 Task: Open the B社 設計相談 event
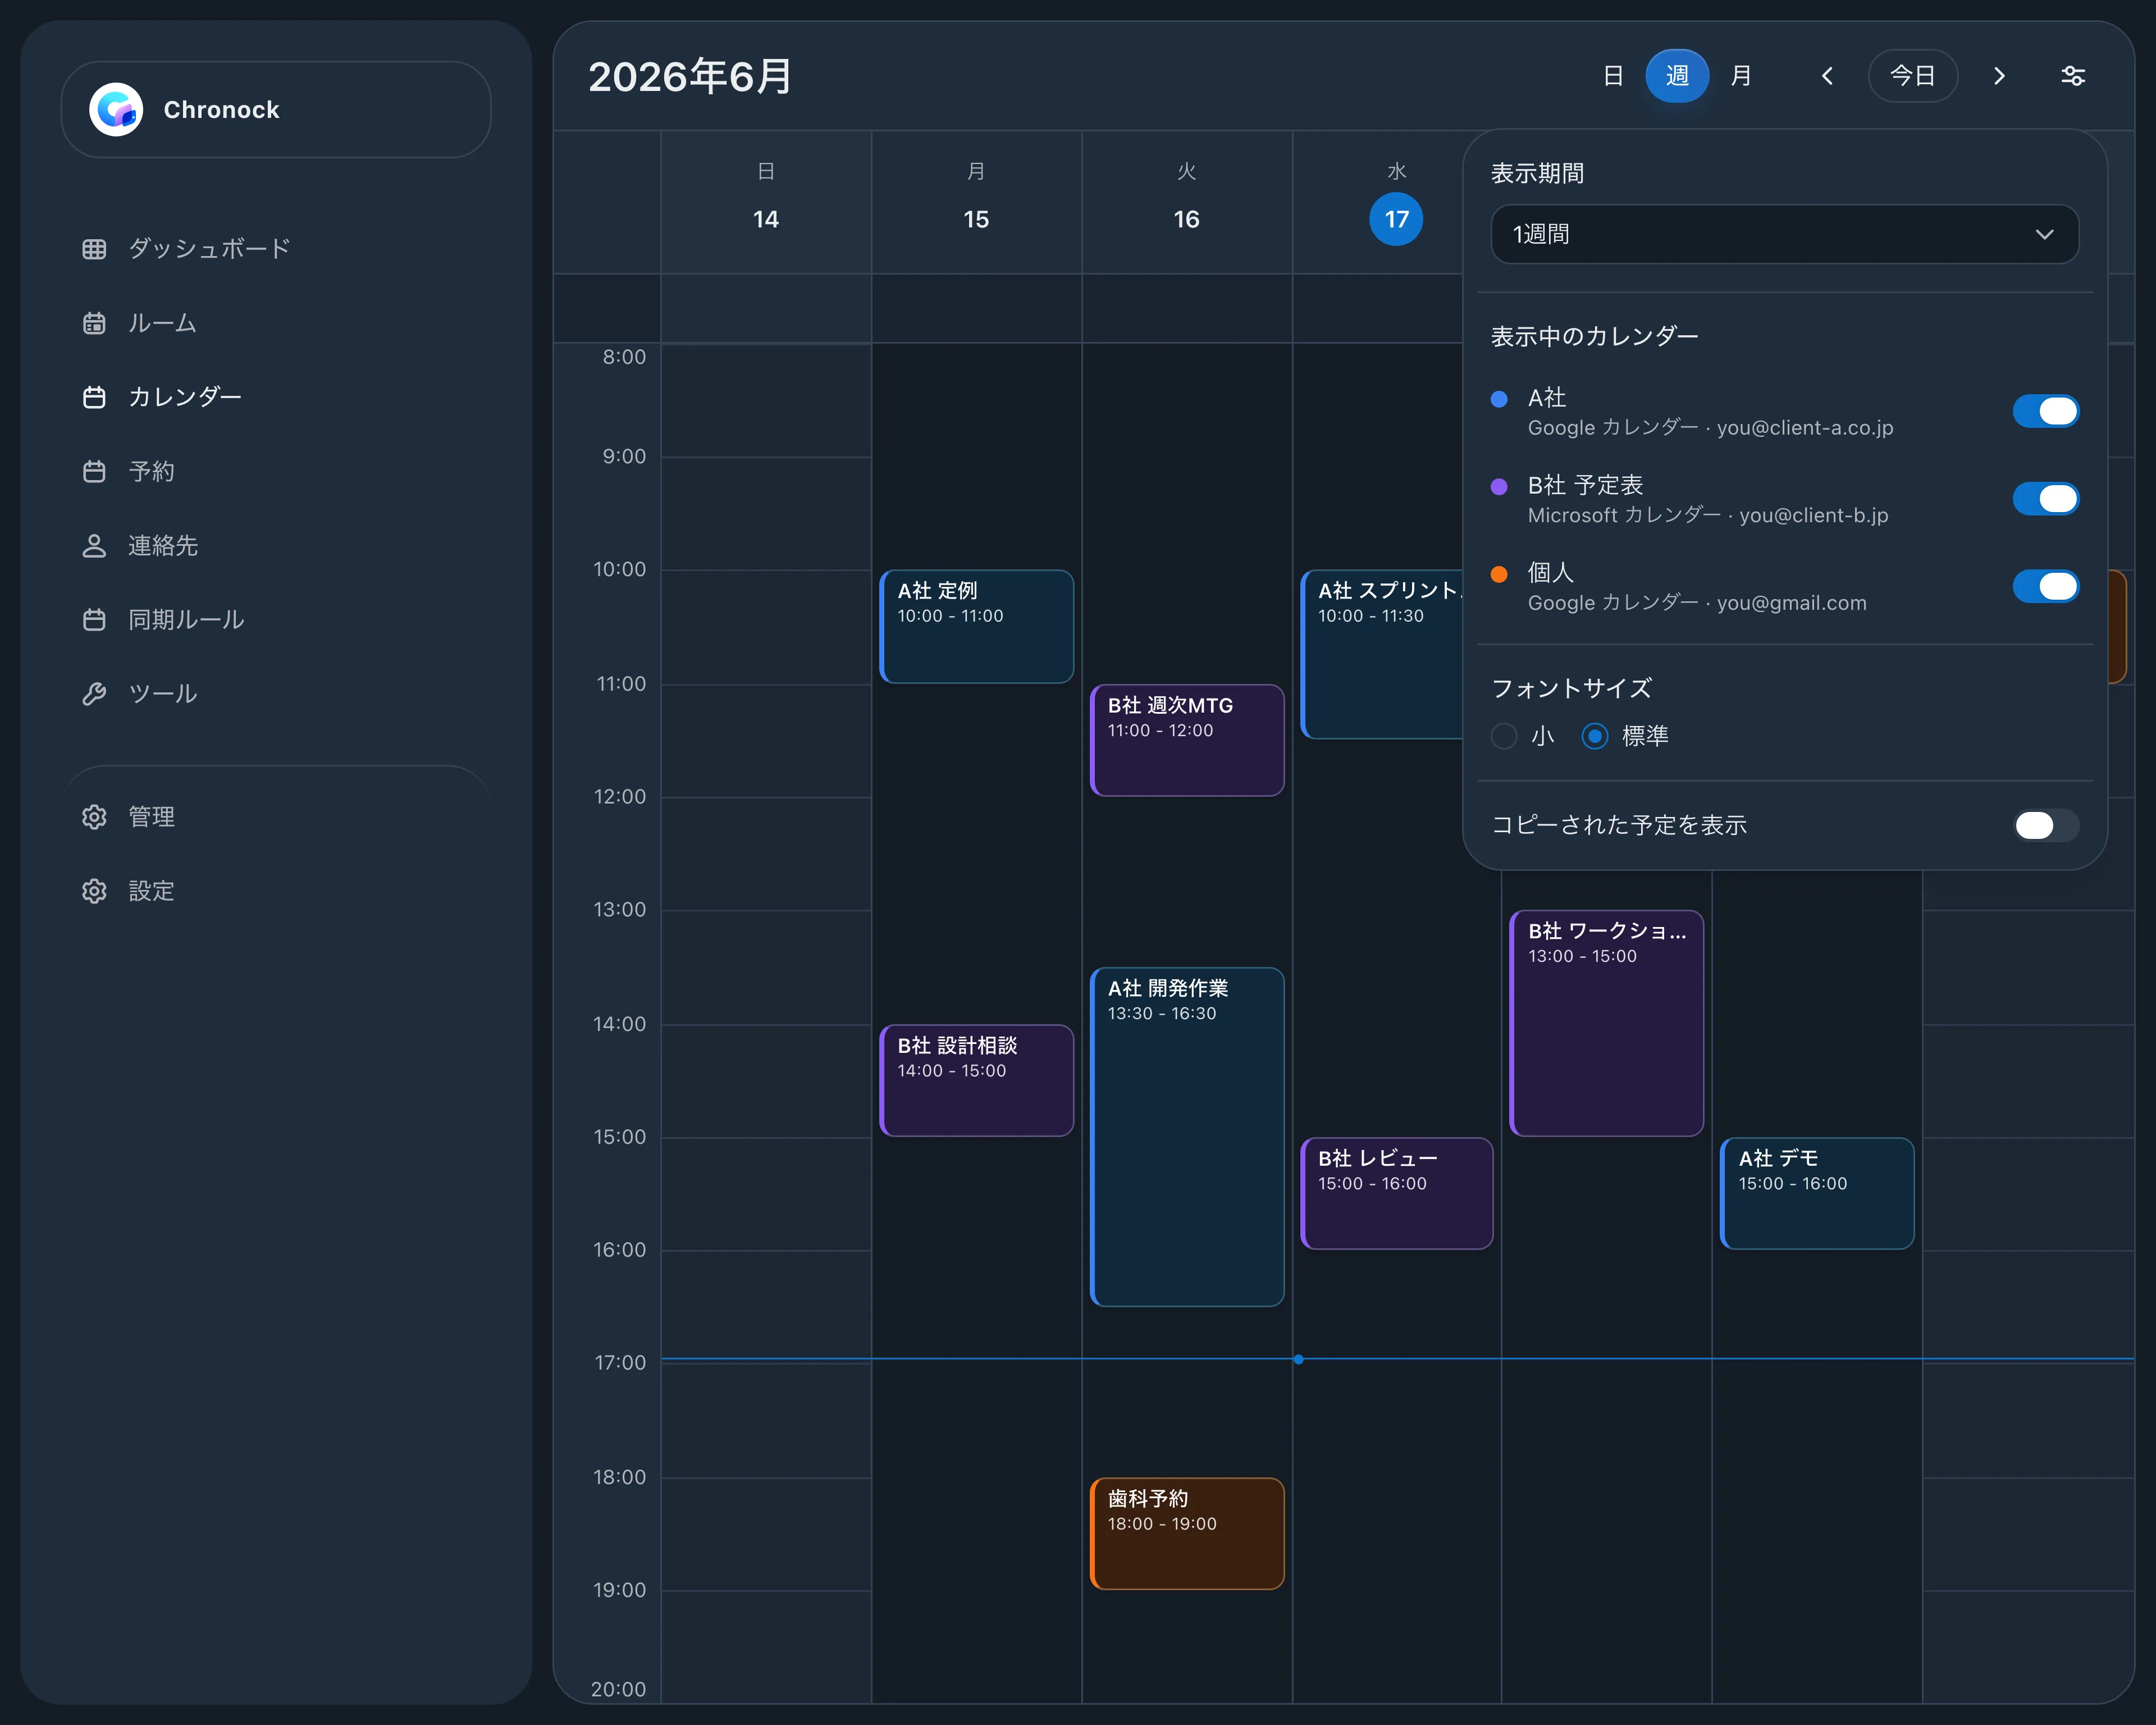click(976, 1081)
